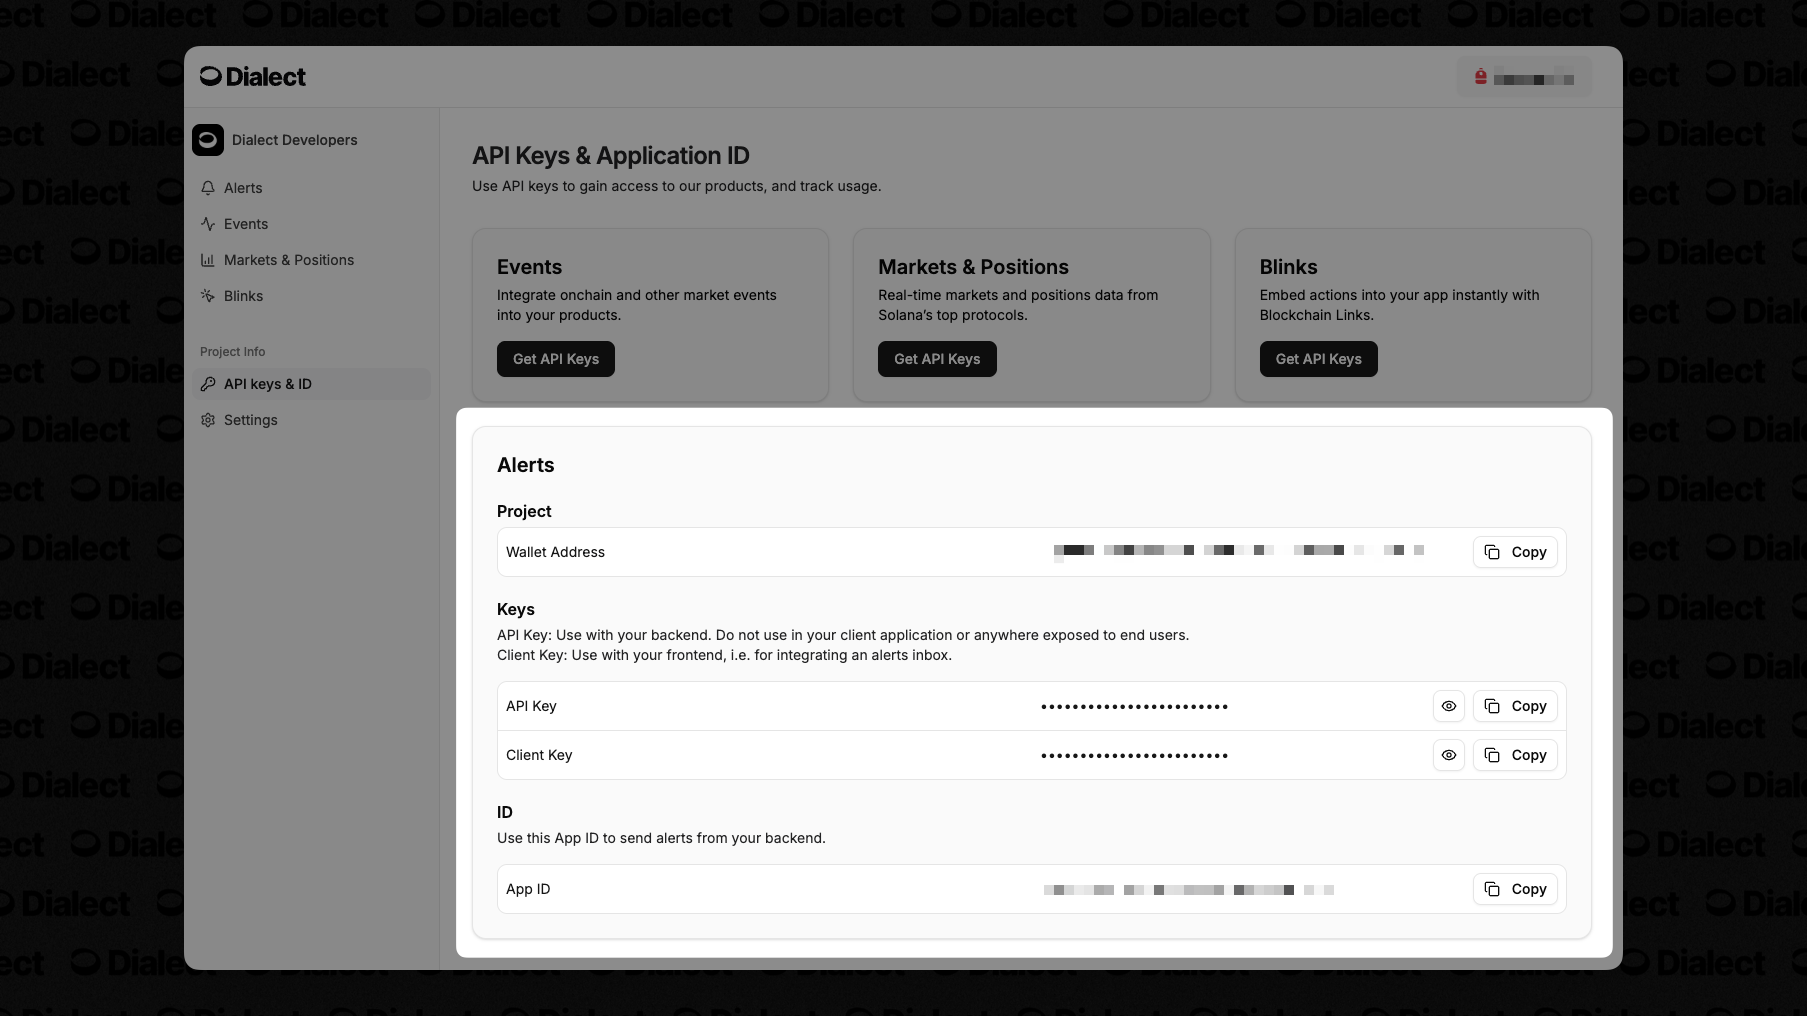Image resolution: width=1807 pixels, height=1016 pixels.
Task: Click the gear icon beside Settings
Action: (x=208, y=420)
